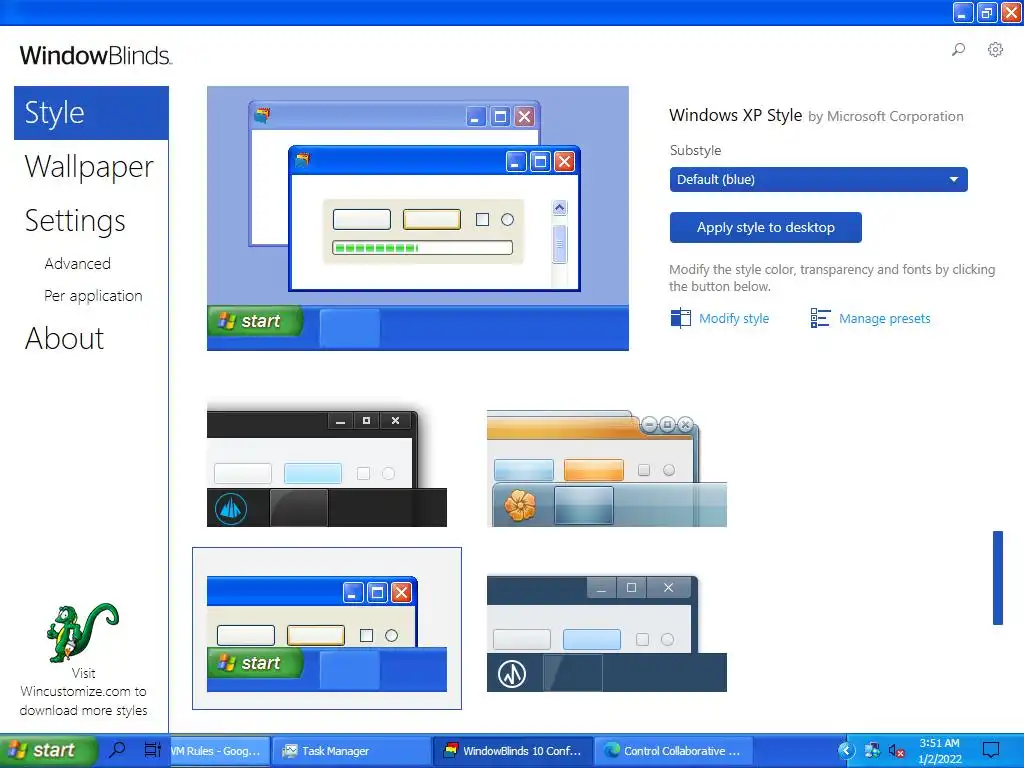This screenshot has width=1024, height=768.
Task: Click the Manage presets list icon
Action: pos(820,318)
